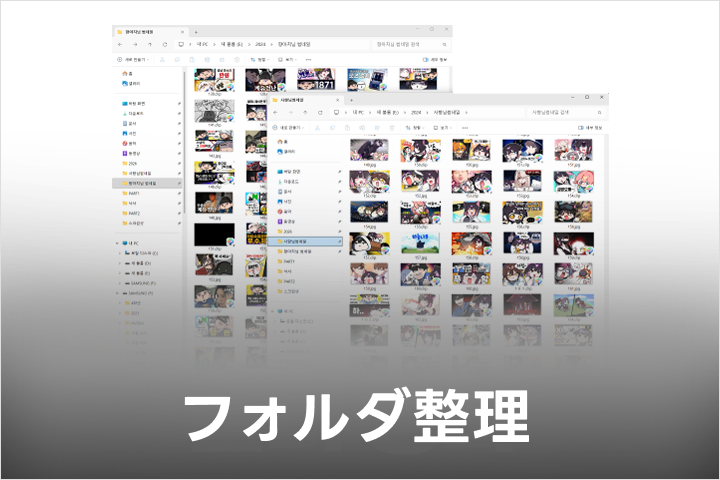This screenshot has height=480, width=720.
Task: Click pin icon beside 바탕 화면 in rear sidebar
Action: point(179,104)
